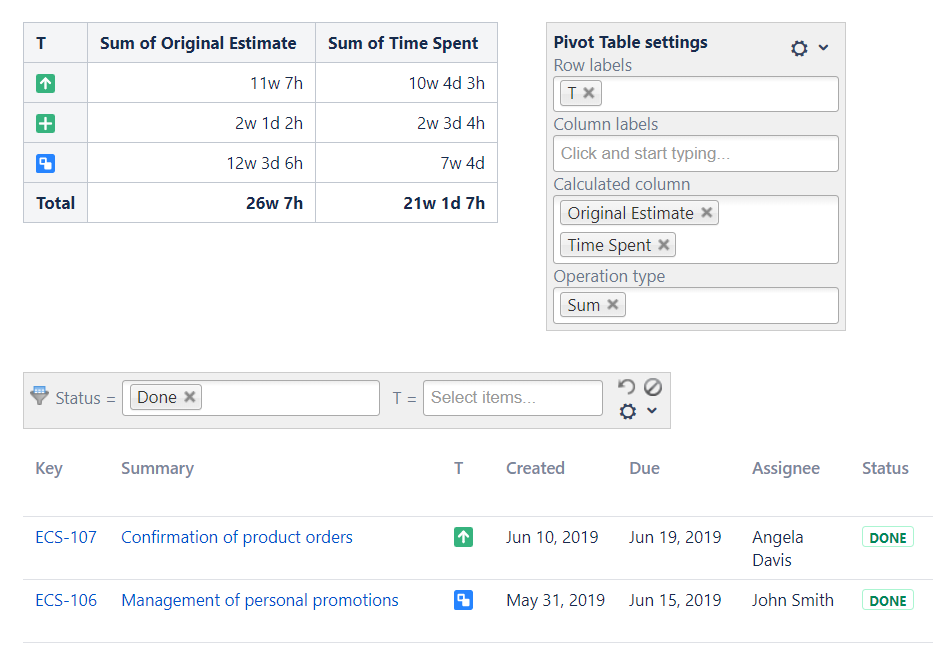Remove the Done status filter tag
Viewport: 933px width, 651px height.
[190, 397]
